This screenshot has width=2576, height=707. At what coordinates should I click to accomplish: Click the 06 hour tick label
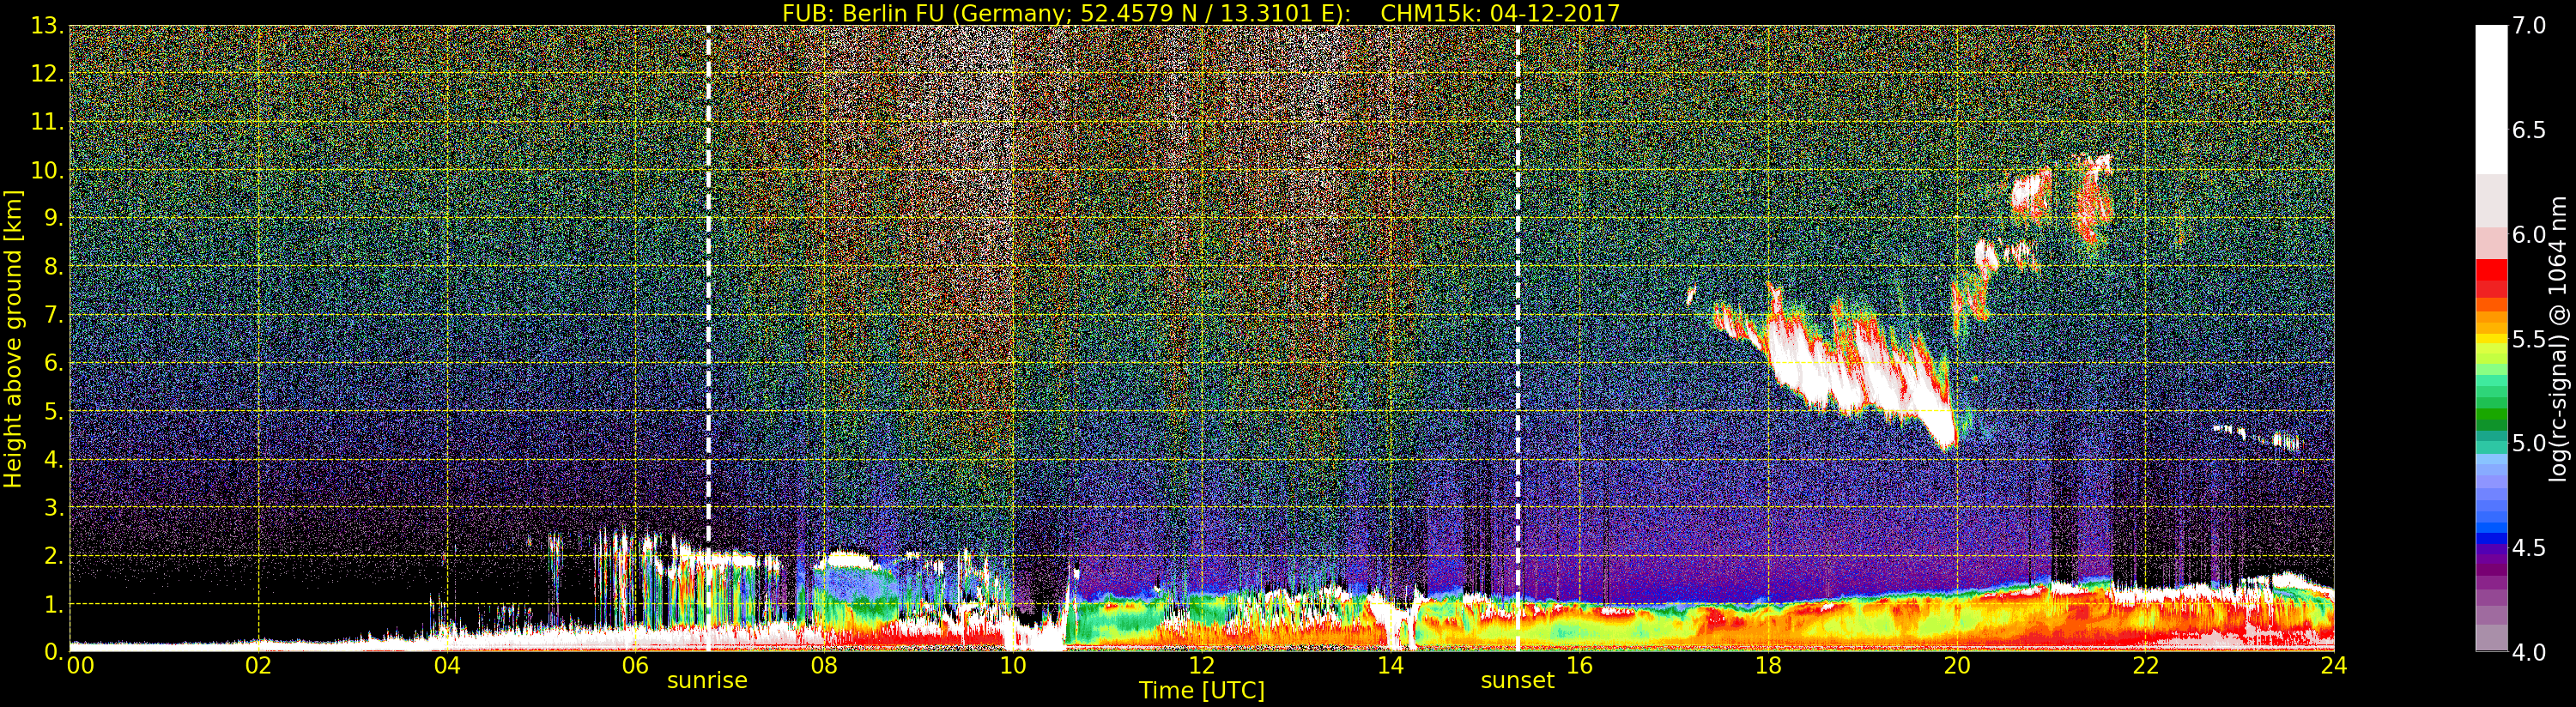(x=635, y=666)
